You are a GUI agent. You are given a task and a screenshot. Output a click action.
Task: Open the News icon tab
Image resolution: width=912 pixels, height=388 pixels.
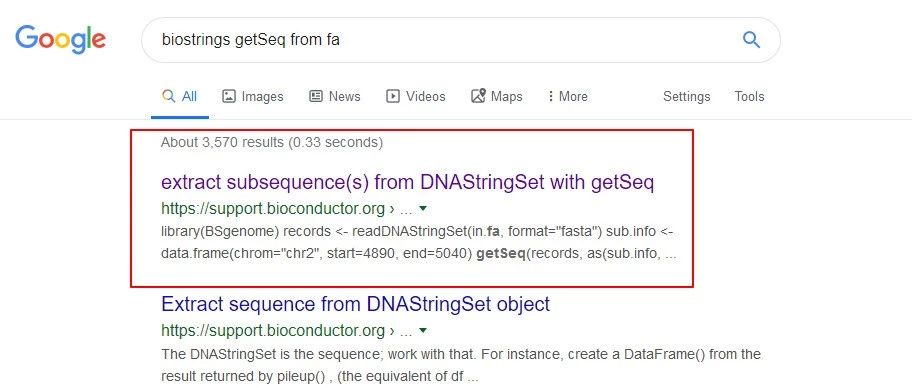334,97
